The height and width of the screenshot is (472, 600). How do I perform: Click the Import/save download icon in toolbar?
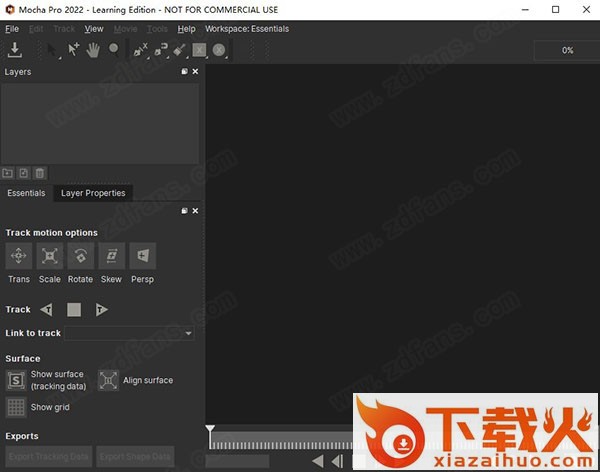coord(15,50)
